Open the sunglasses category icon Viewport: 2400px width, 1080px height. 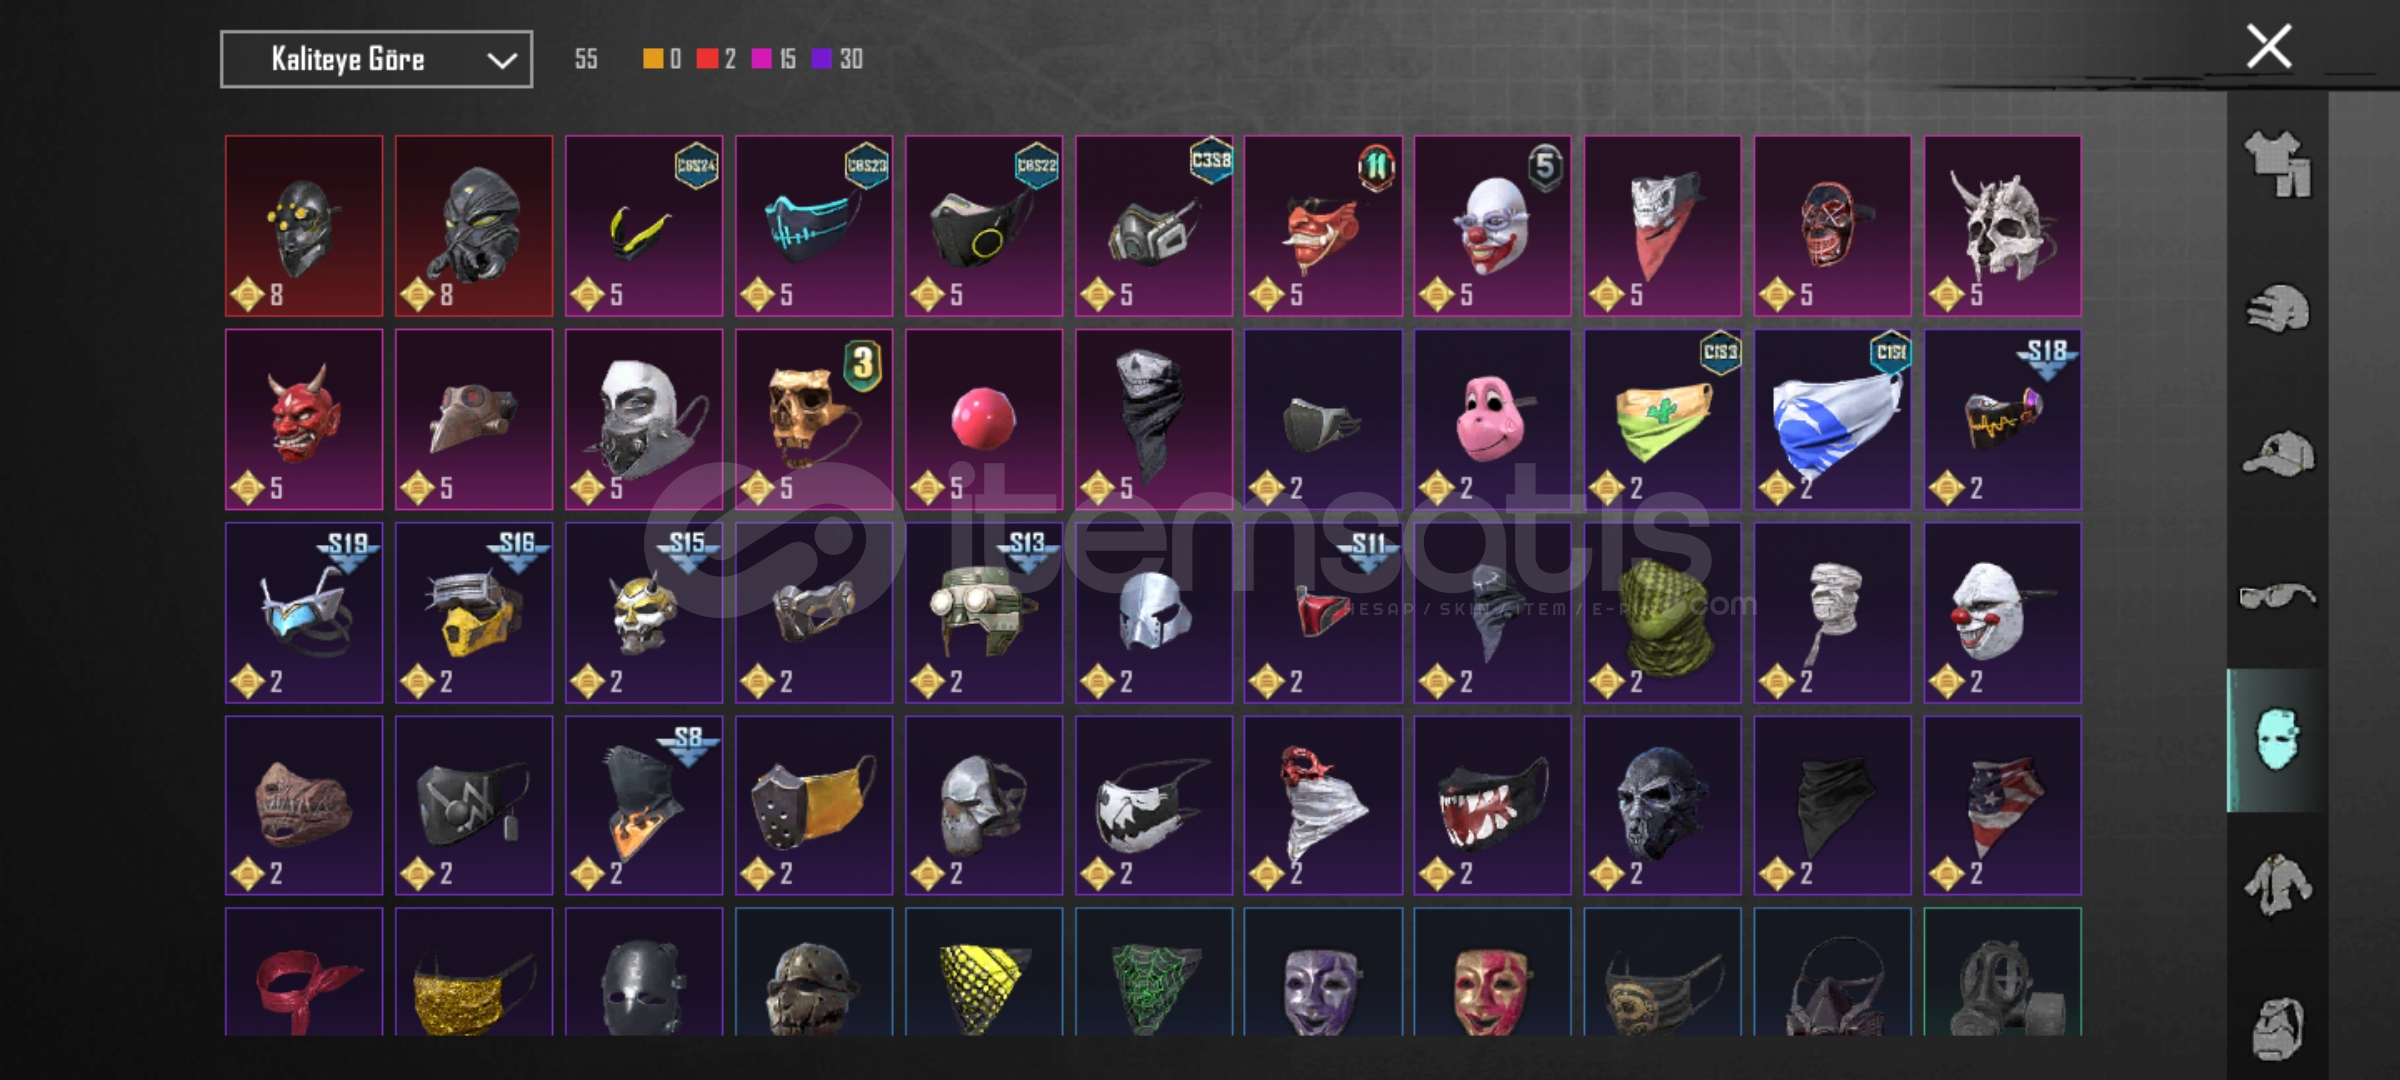(x=2277, y=596)
